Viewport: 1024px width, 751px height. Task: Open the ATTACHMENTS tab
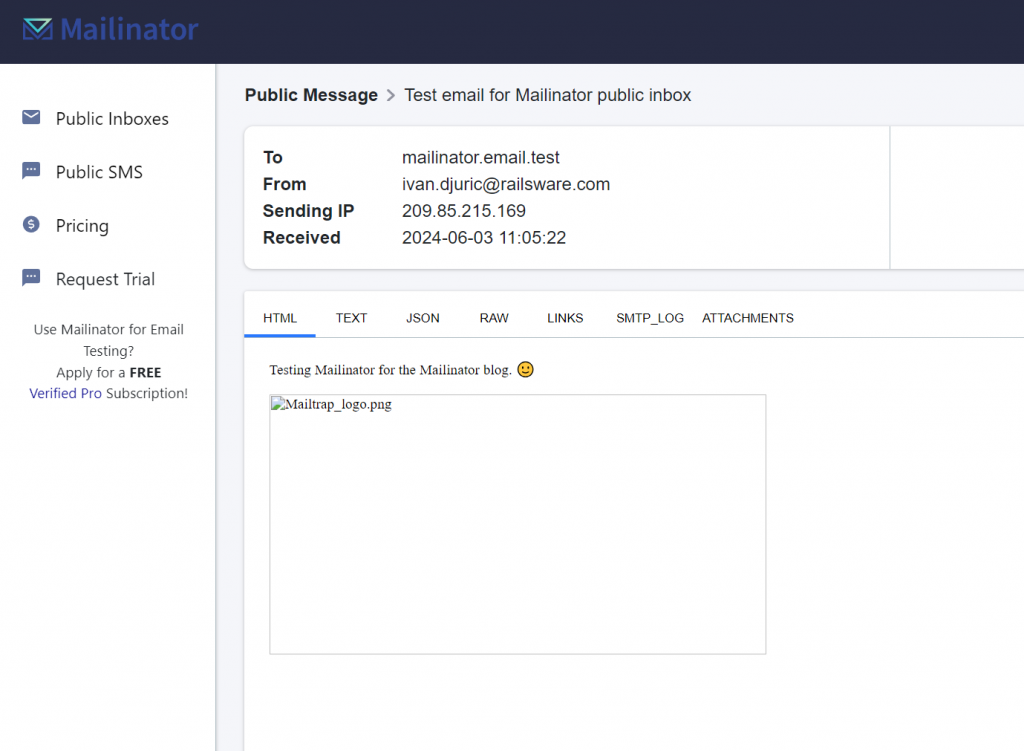[x=747, y=317]
